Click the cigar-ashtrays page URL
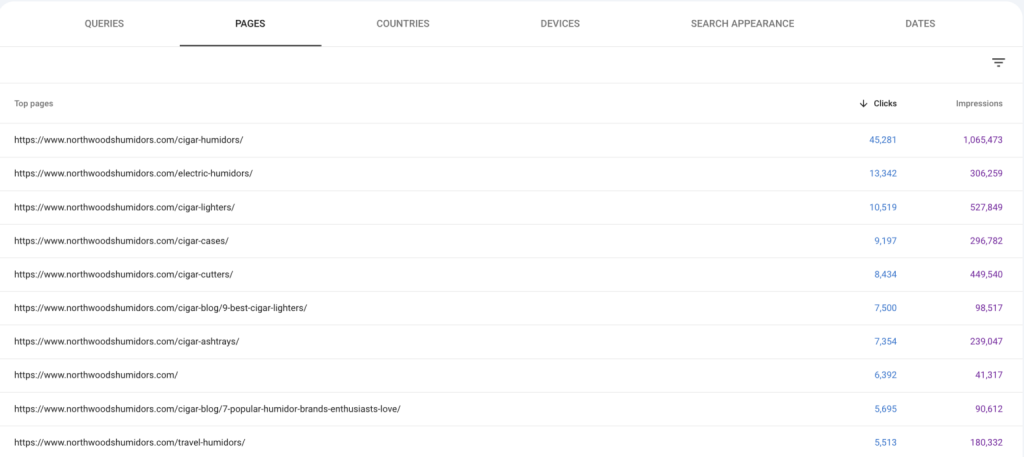Screen dimensions: 1024x457 point(127,341)
